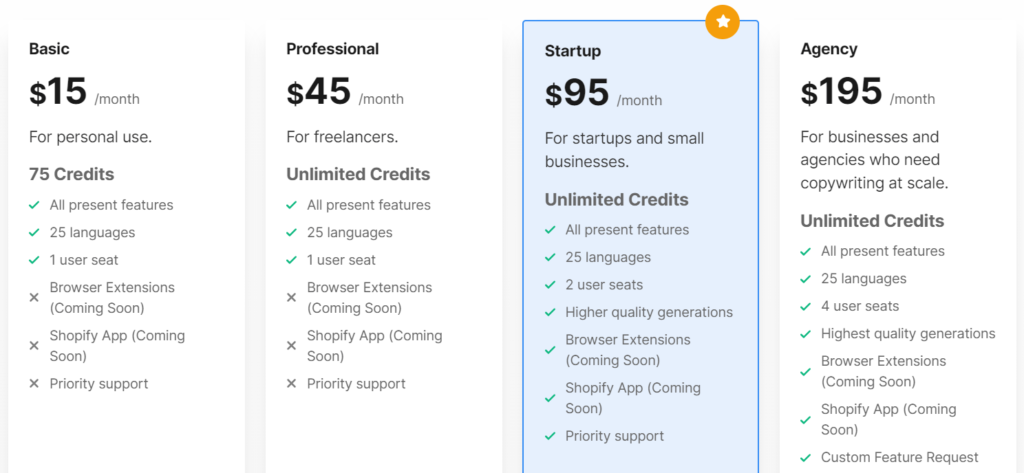Click the X icon beside Basic Priority support

[34, 384]
